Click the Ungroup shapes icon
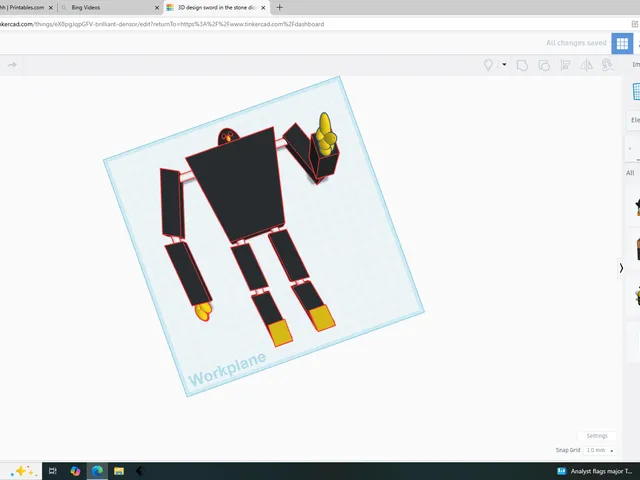The image size is (640, 480). coord(544,65)
